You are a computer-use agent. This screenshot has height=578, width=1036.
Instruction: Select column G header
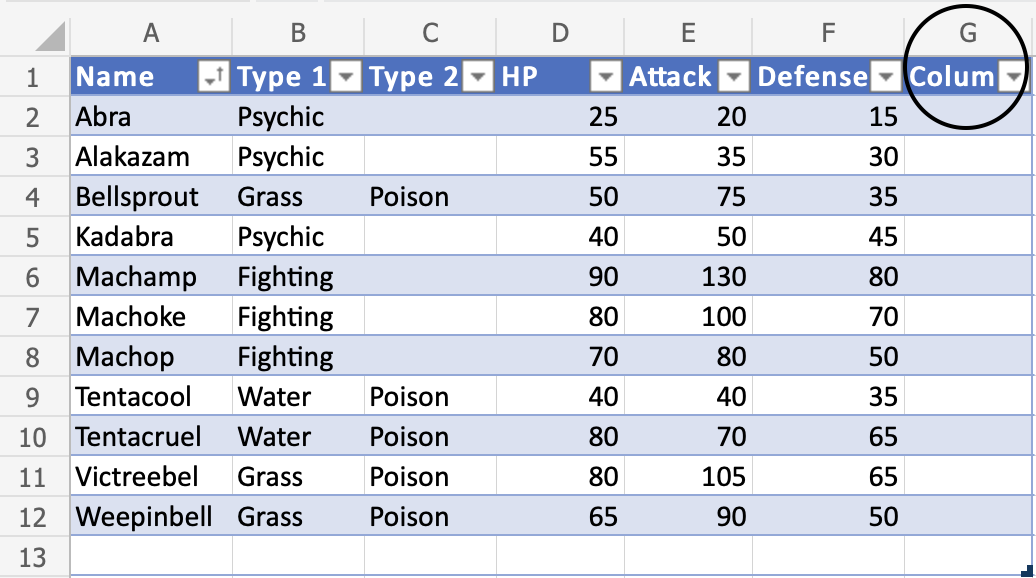967,34
